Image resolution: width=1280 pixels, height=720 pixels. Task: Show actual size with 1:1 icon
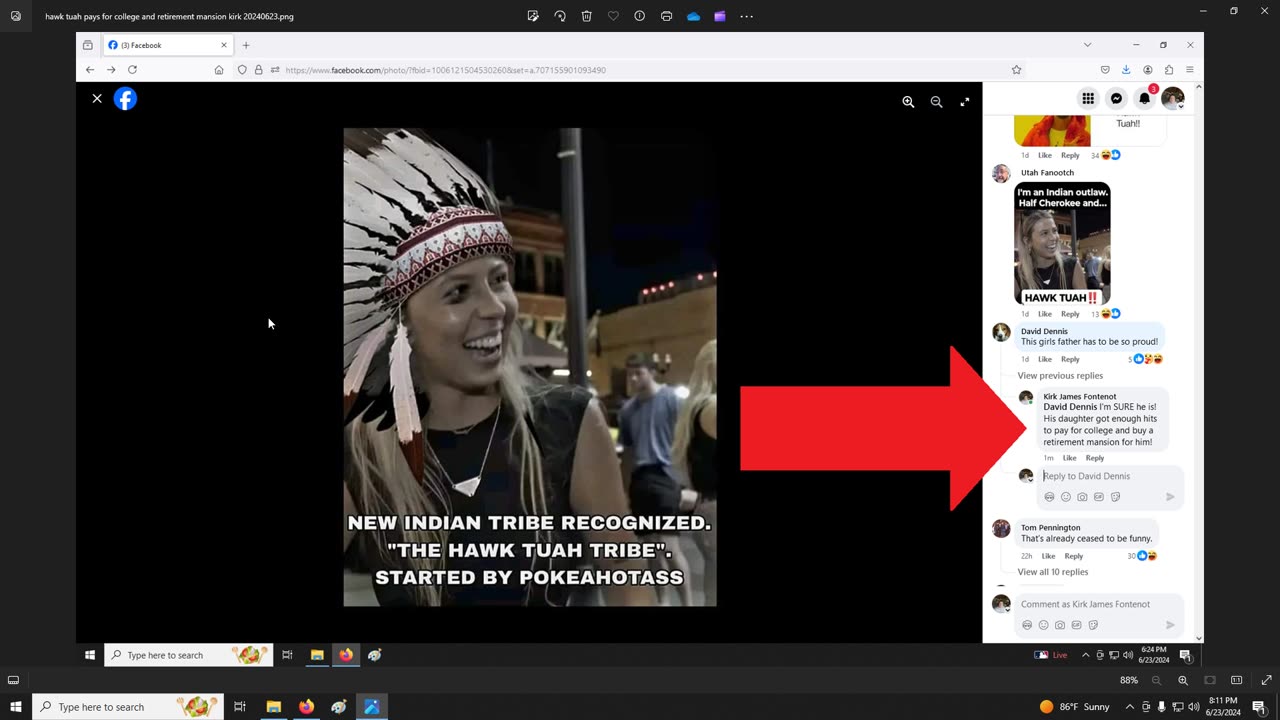click(1237, 680)
